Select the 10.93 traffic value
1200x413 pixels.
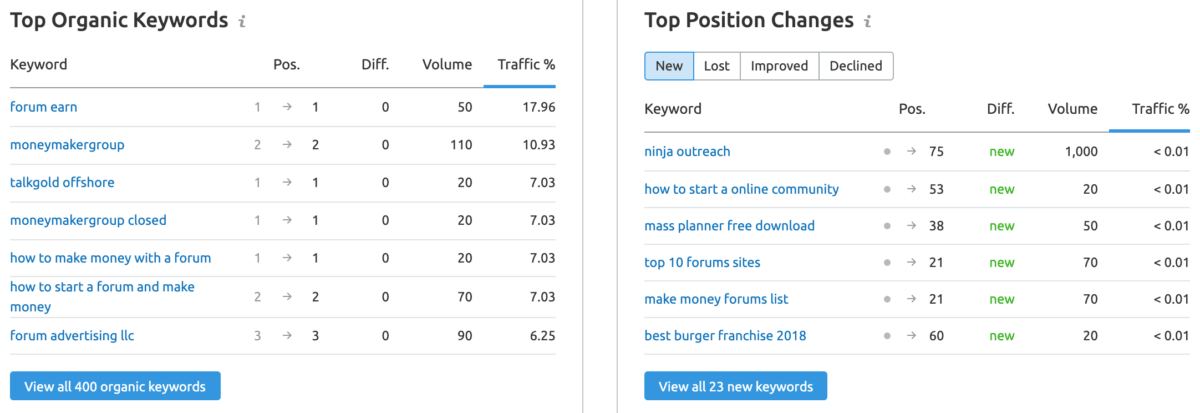pos(538,145)
